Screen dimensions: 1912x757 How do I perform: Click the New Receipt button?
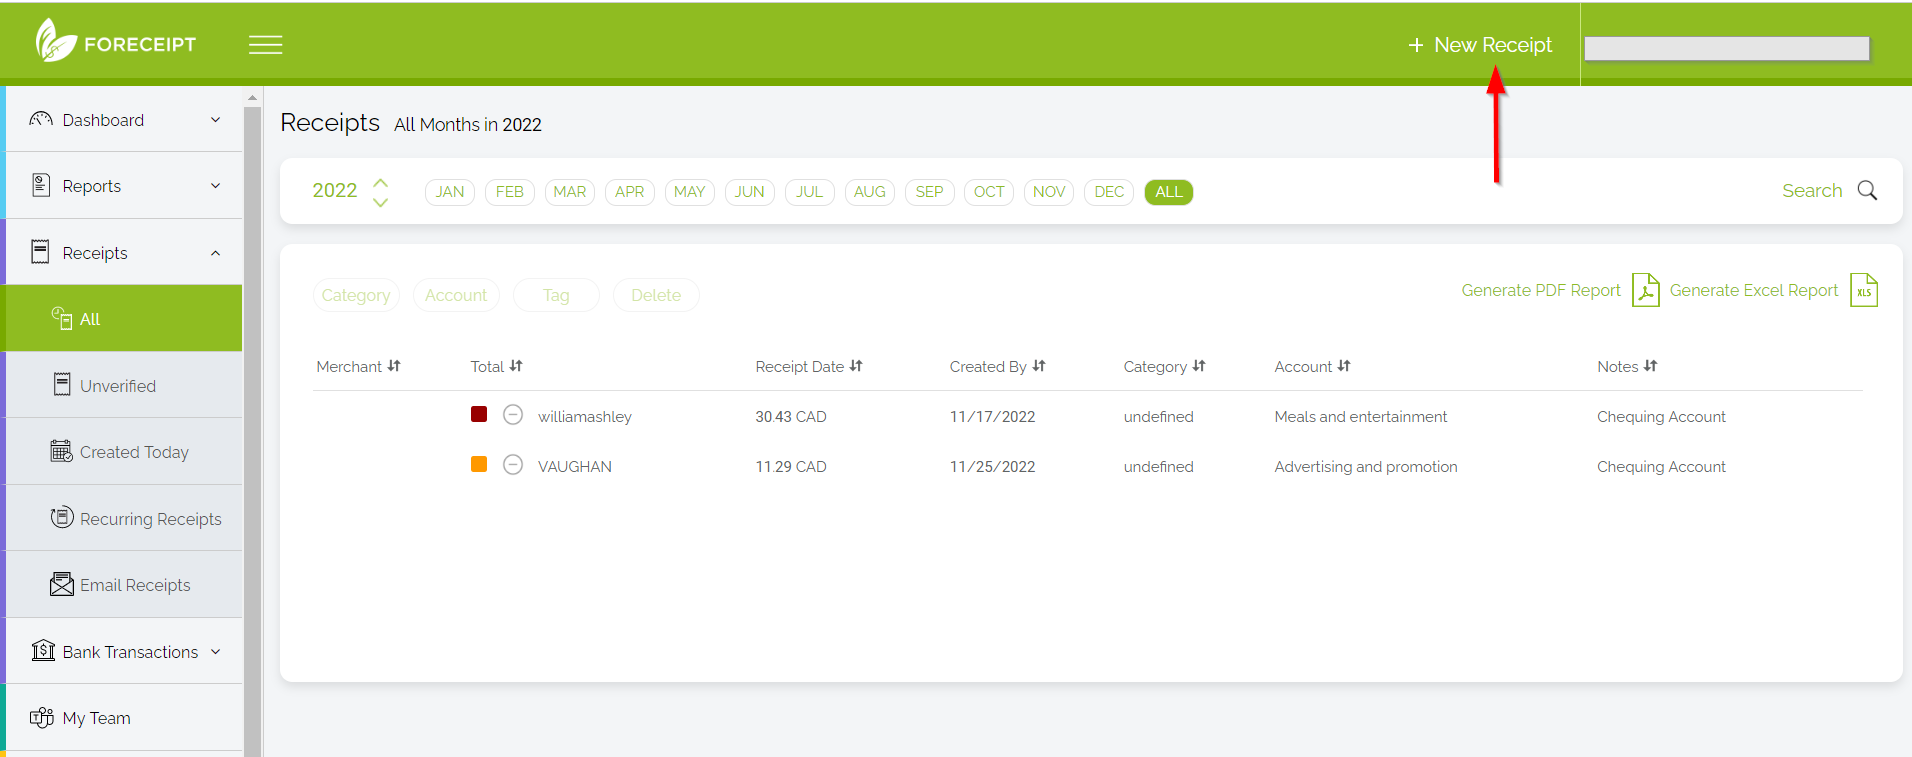click(1480, 45)
